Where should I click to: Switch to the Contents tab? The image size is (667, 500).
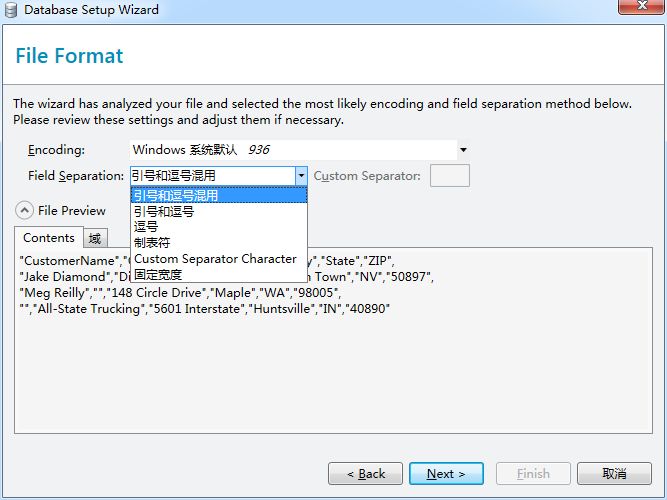tap(49, 238)
